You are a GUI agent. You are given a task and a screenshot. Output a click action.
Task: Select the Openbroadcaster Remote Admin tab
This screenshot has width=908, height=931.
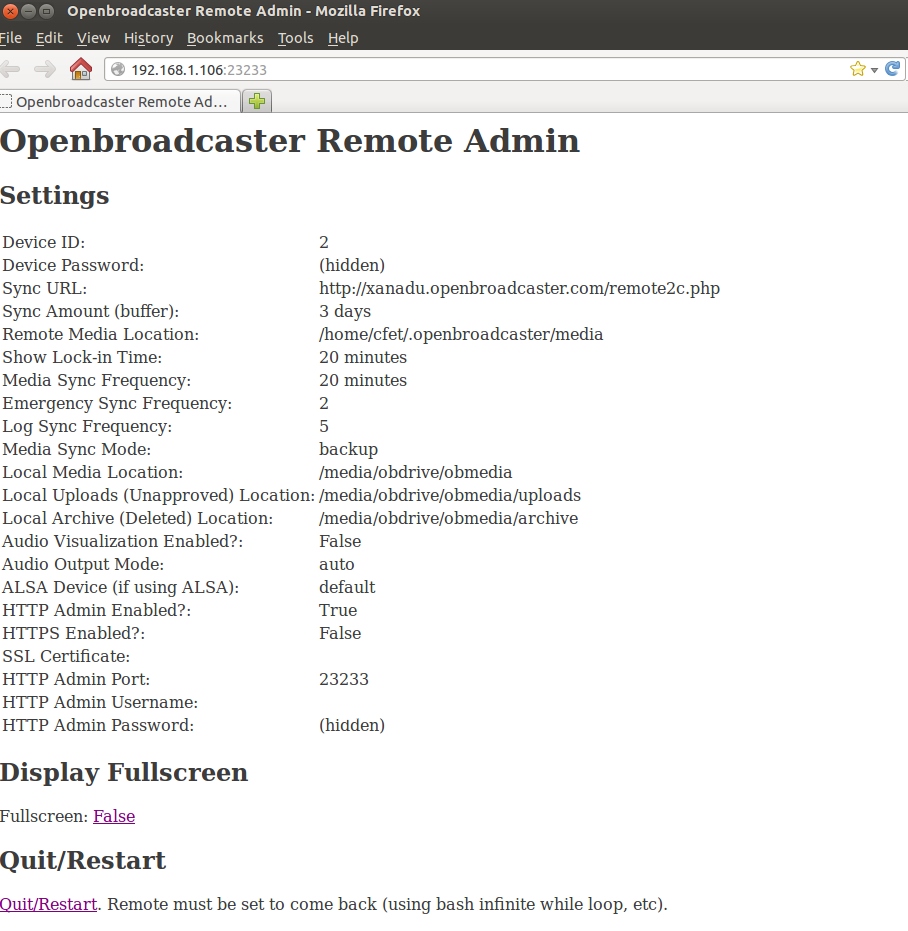[120, 102]
